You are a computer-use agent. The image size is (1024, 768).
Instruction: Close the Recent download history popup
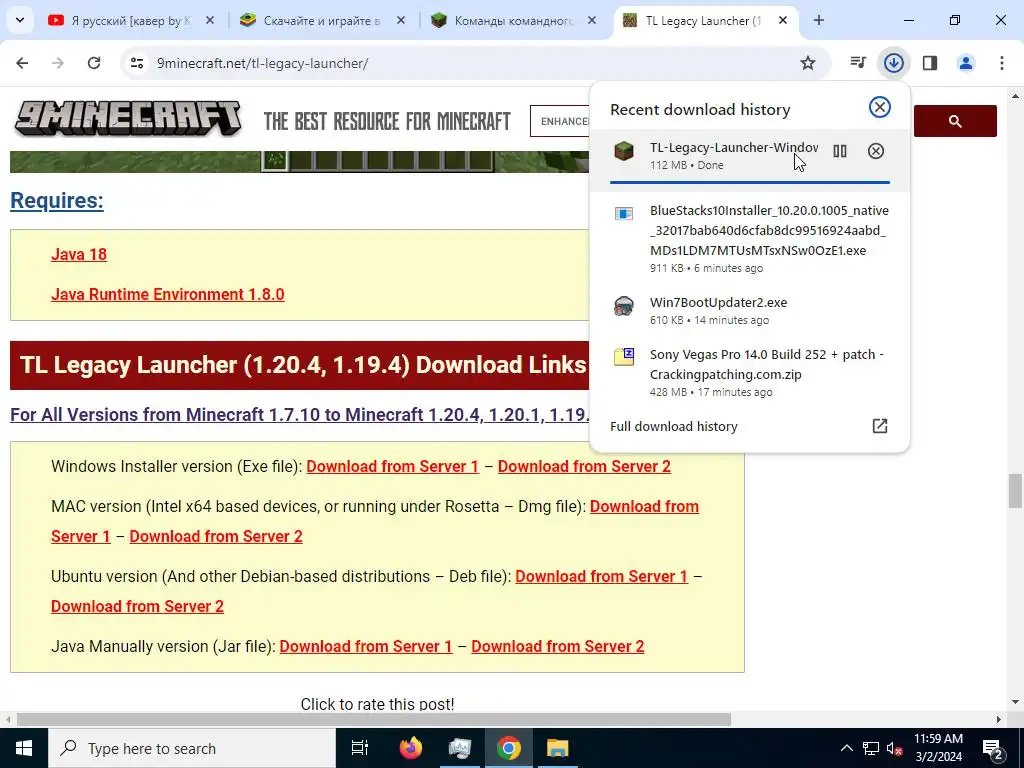880,107
